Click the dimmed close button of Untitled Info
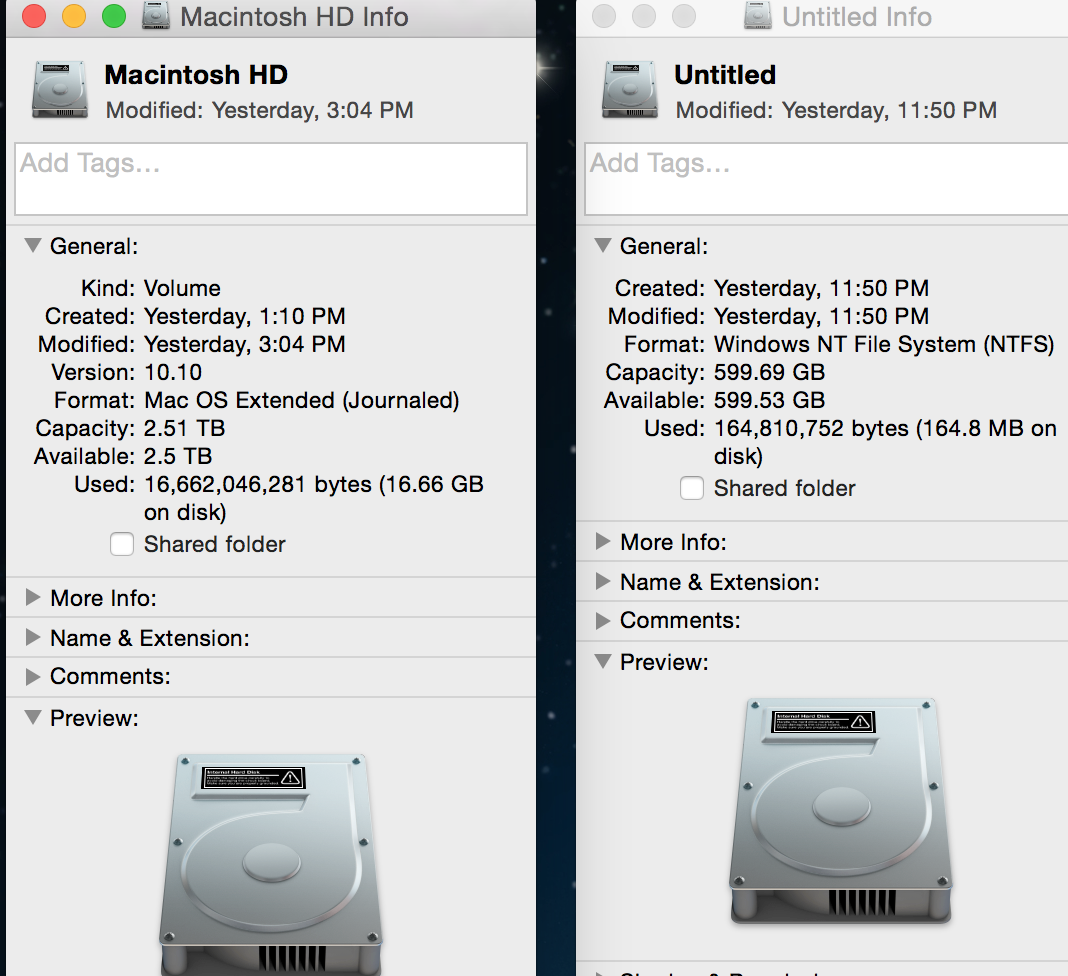Screen dimensions: 1068x976 point(604,16)
